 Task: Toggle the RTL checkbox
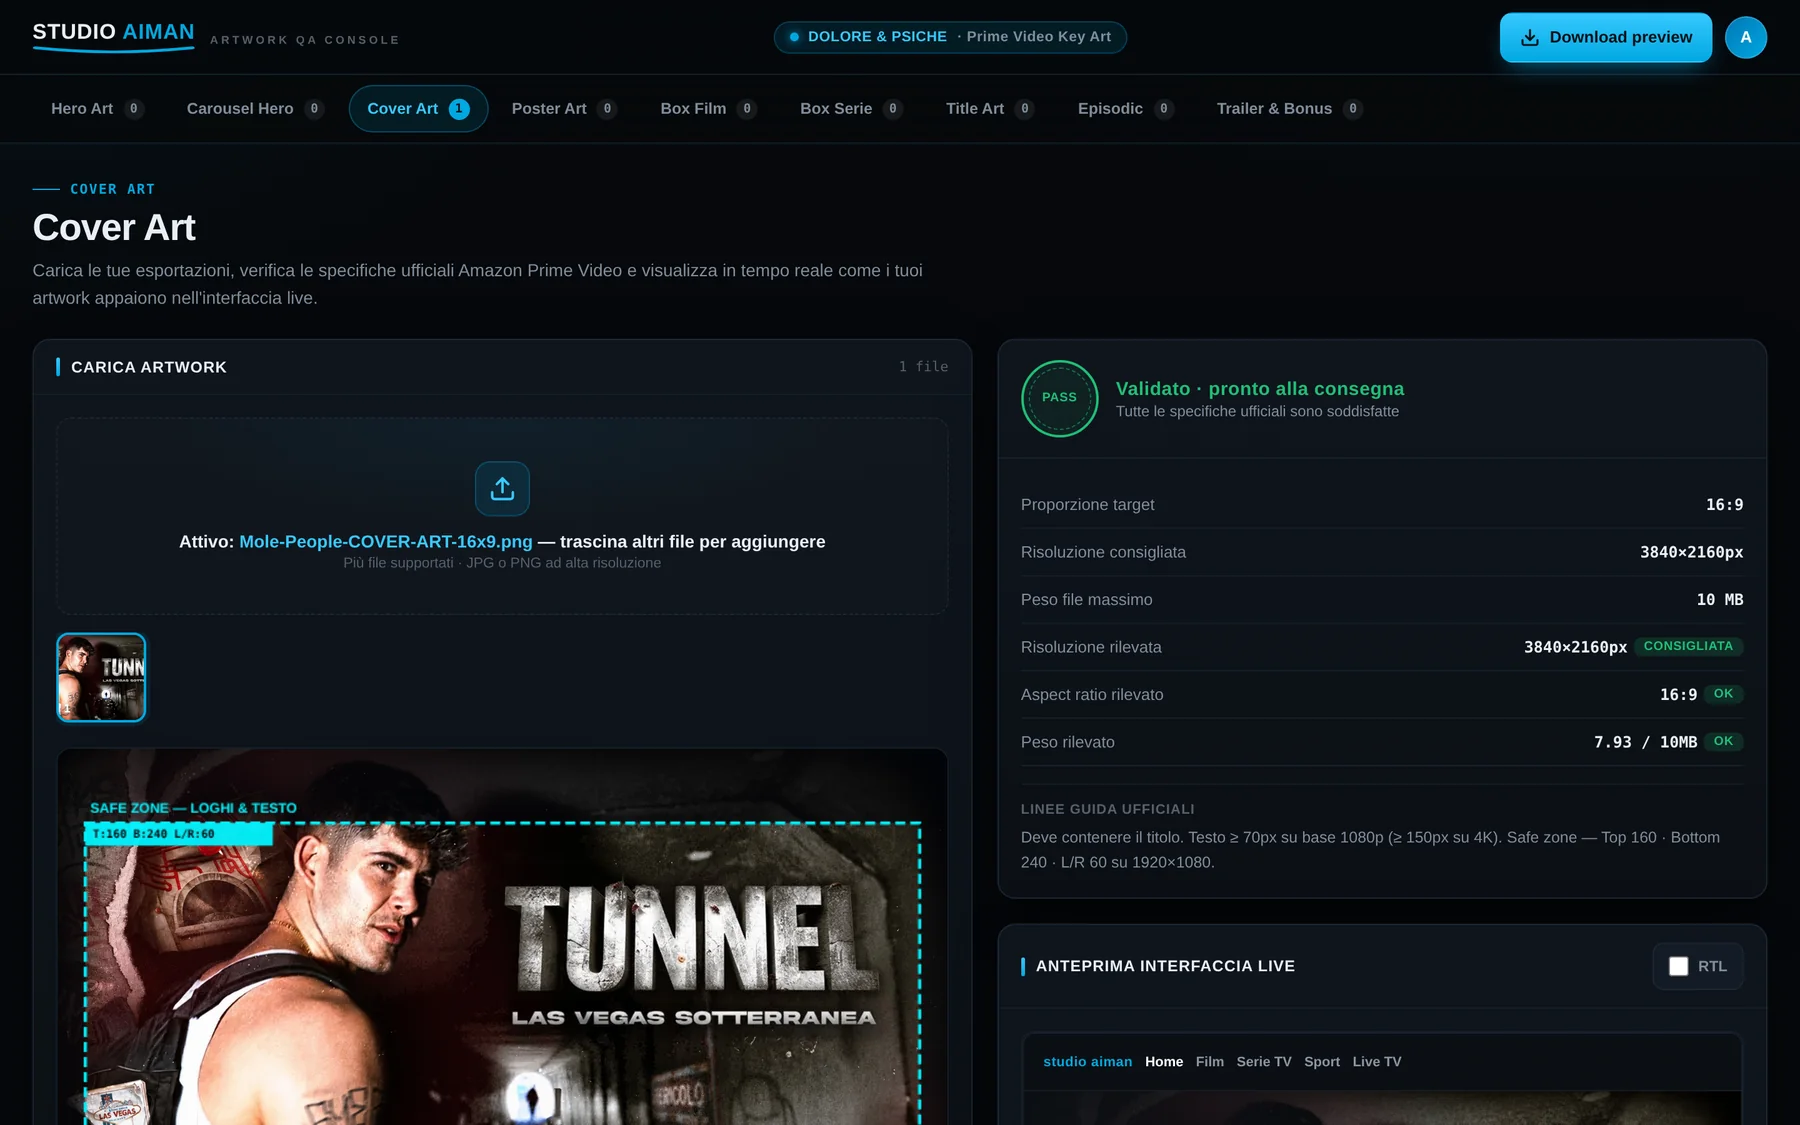(x=1678, y=966)
